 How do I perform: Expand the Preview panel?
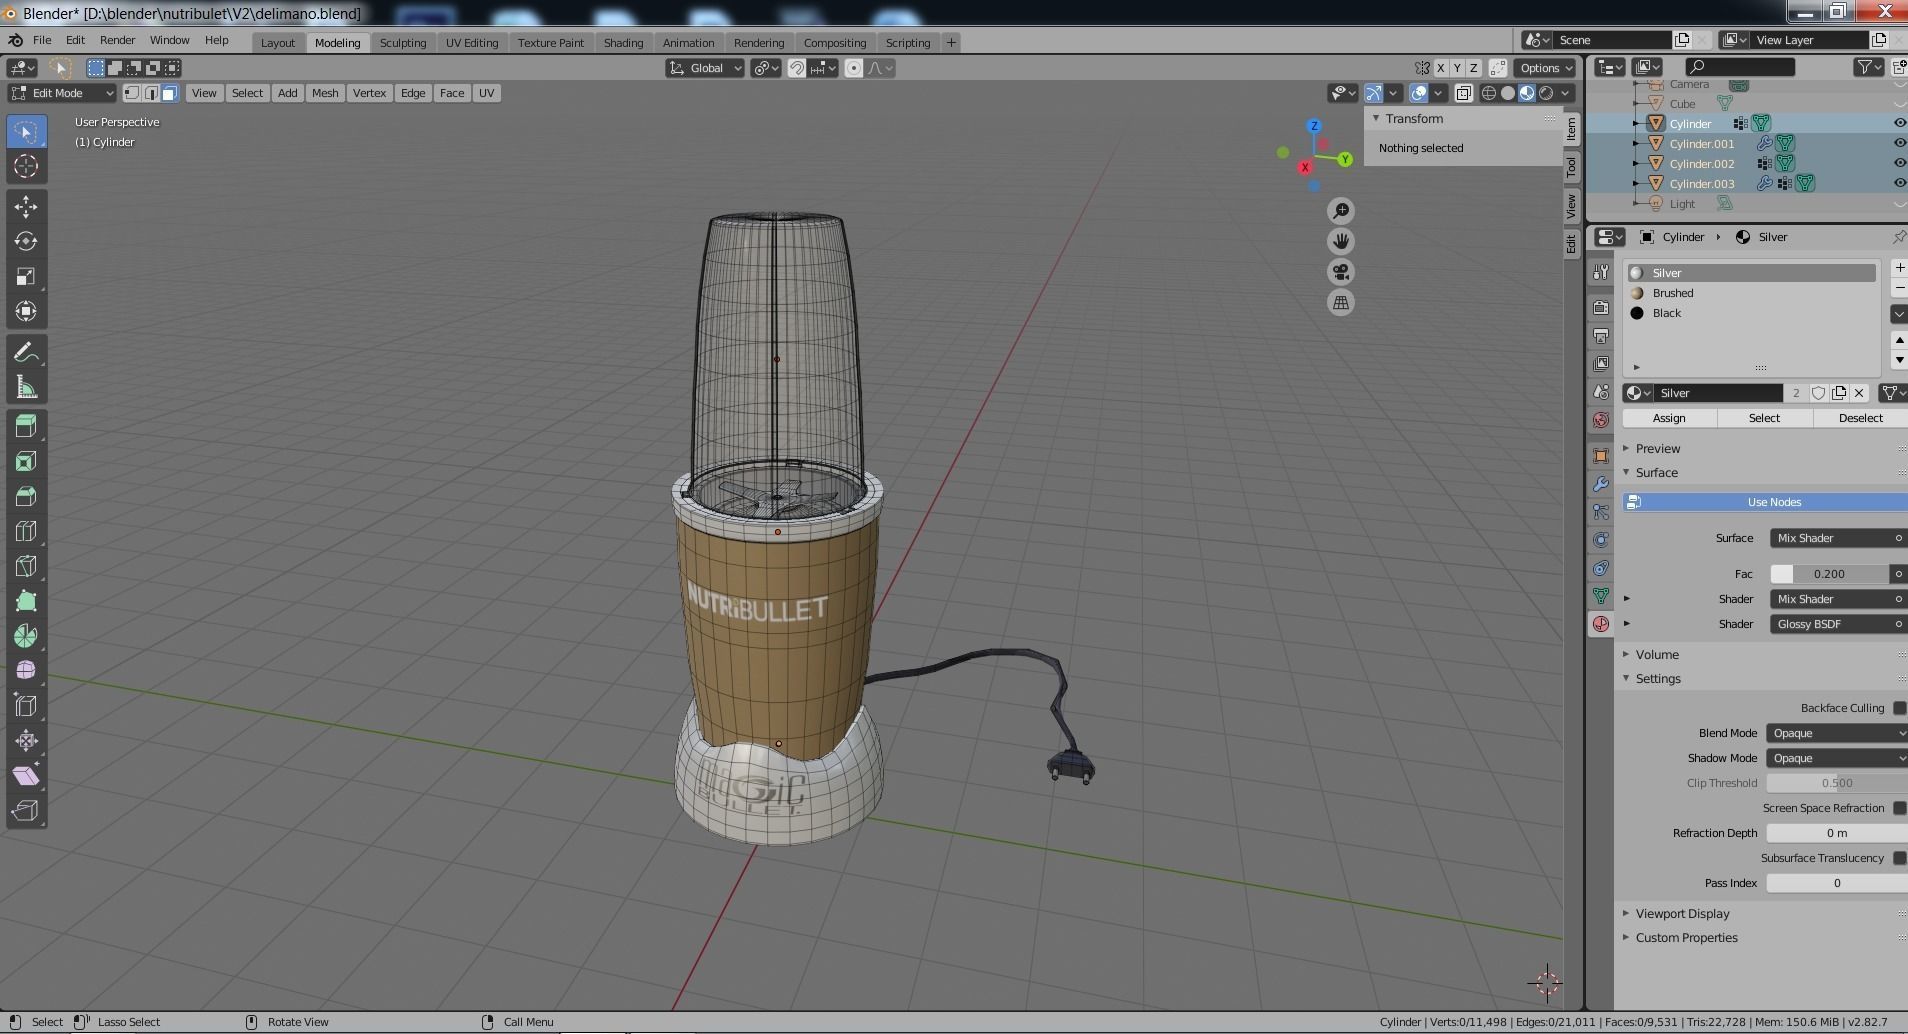point(1657,449)
